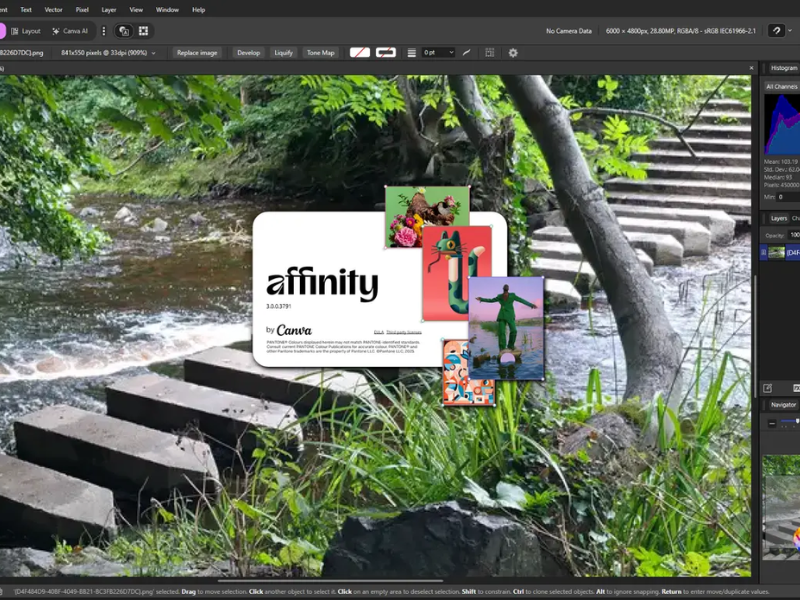Screen dimensions: 800x600
Task: Open the All Channels histogram dropdown
Action: pyautogui.click(x=782, y=87)
